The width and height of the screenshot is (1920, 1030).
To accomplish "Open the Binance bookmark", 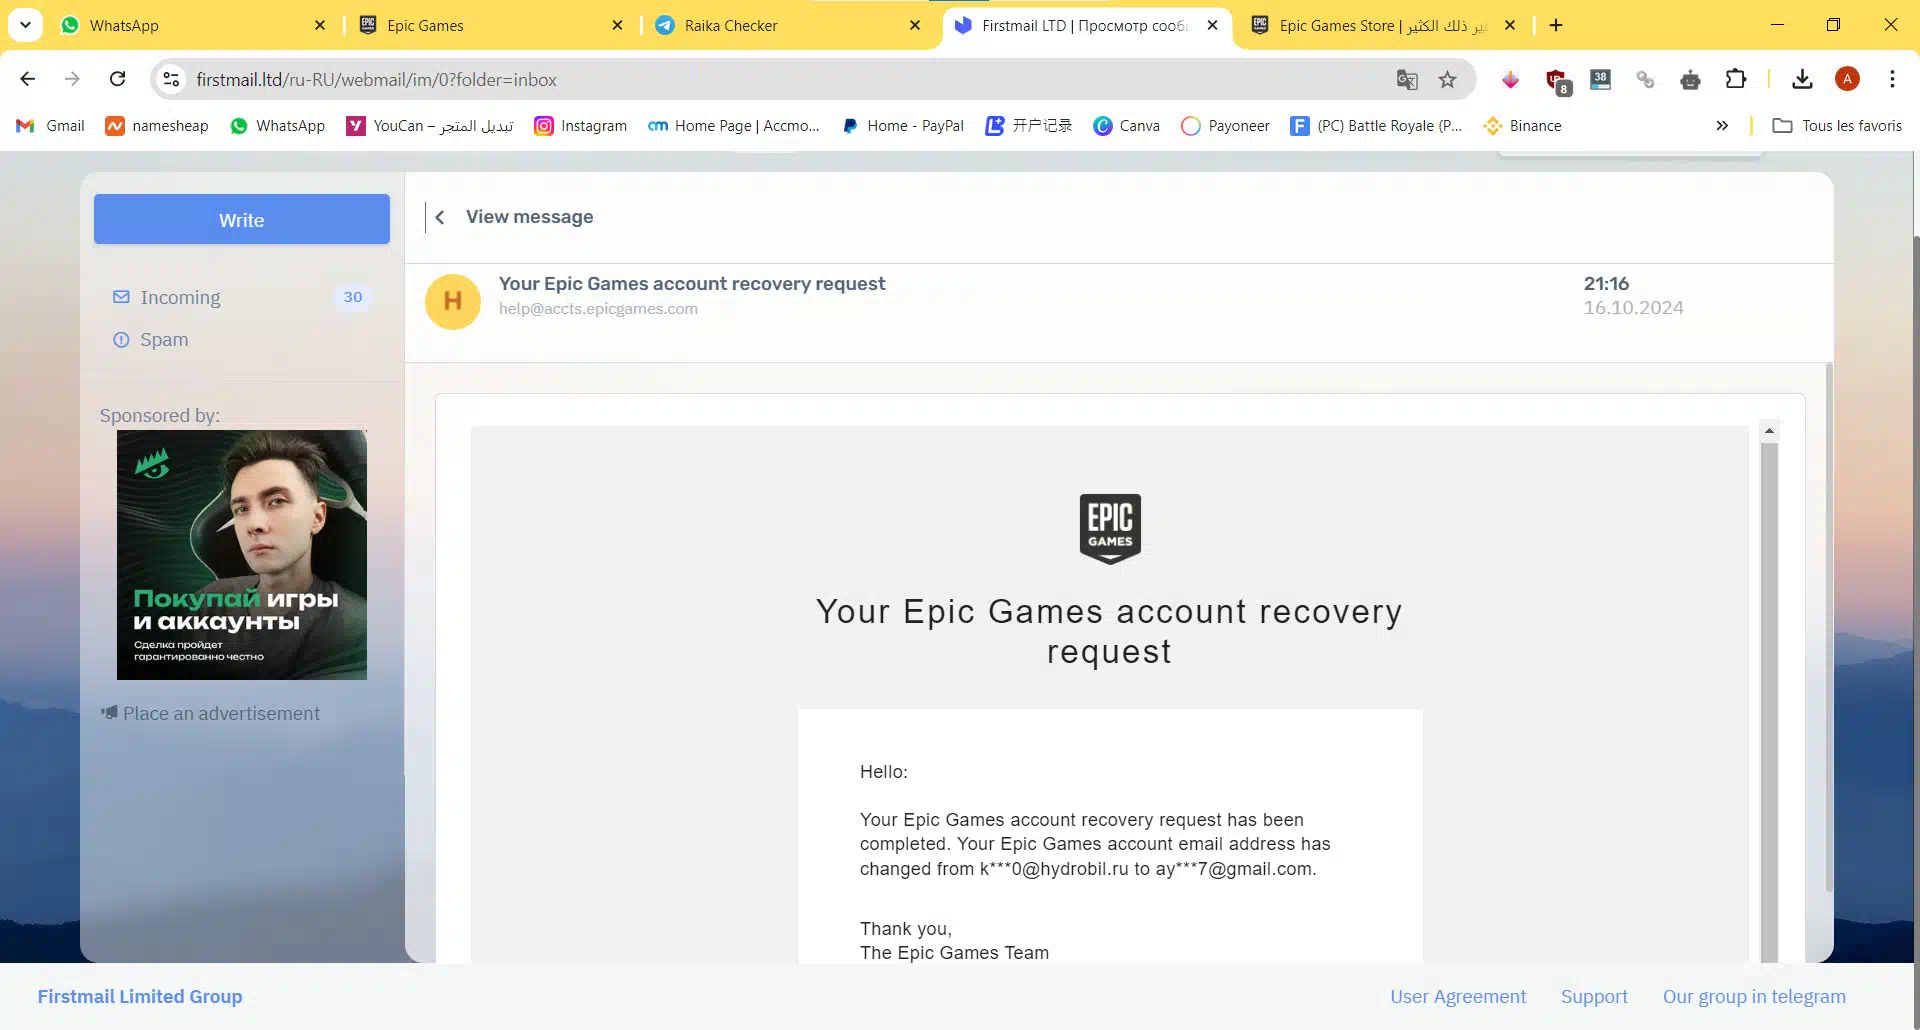I will (1522, 125).
